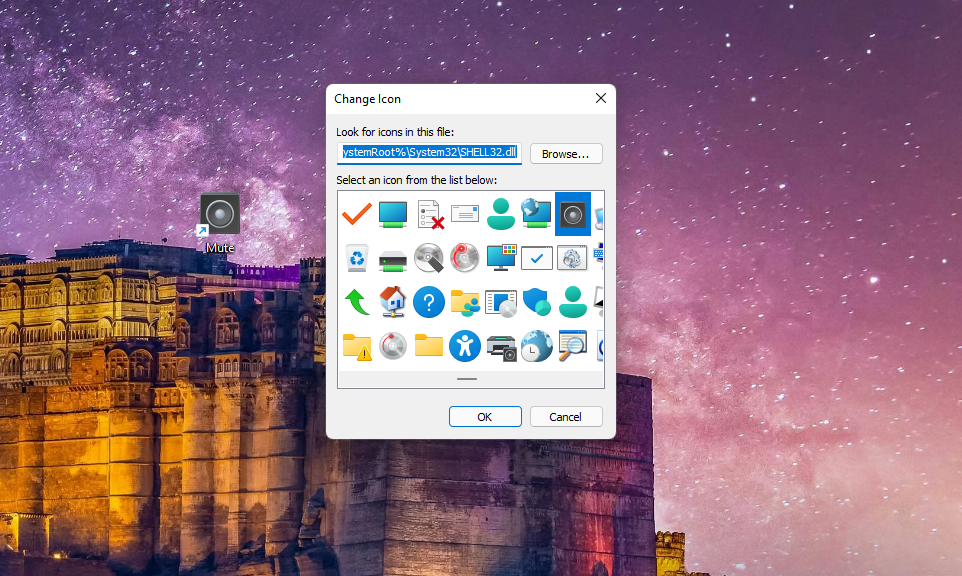Select the hard drive icon

[393, 257]
